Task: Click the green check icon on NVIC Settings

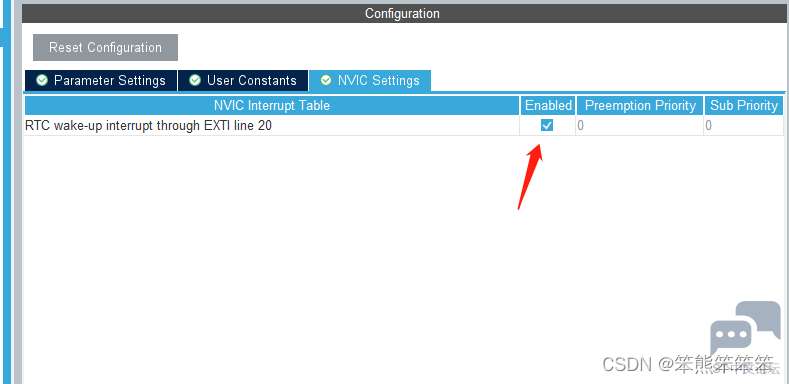Action: coord(326,81)
